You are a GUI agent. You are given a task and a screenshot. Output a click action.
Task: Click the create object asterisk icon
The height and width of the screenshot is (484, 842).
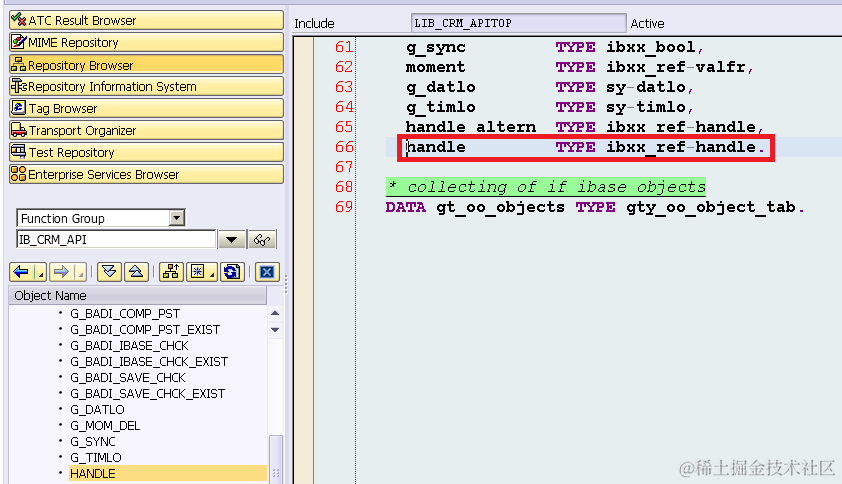click(x=198, y=272)
